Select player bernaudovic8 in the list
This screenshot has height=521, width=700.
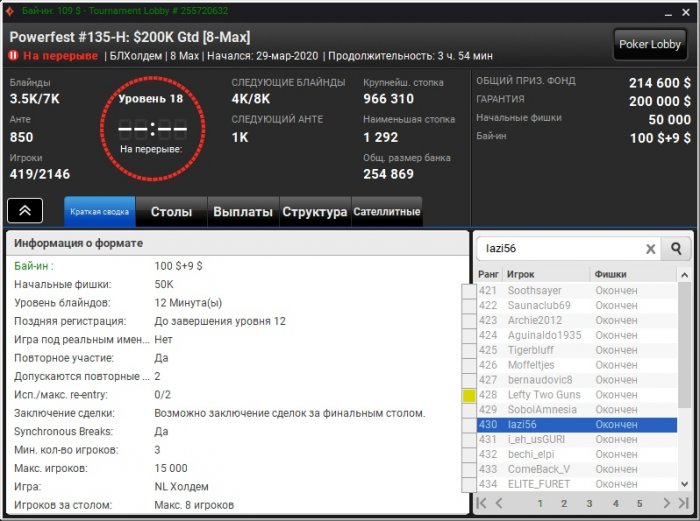(x=577, y=380)
